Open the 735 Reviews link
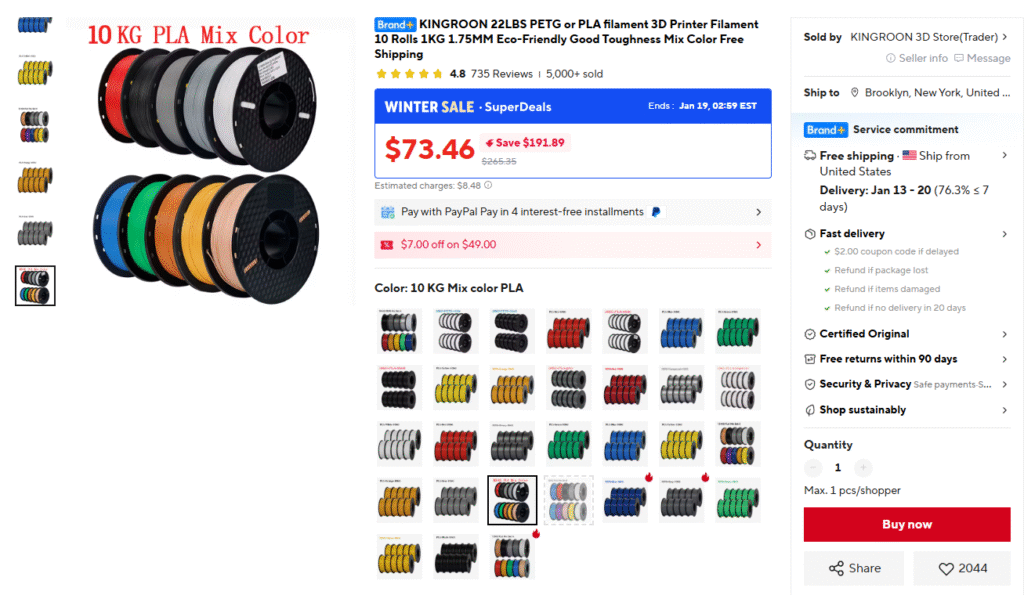 (x=502, y=74)
